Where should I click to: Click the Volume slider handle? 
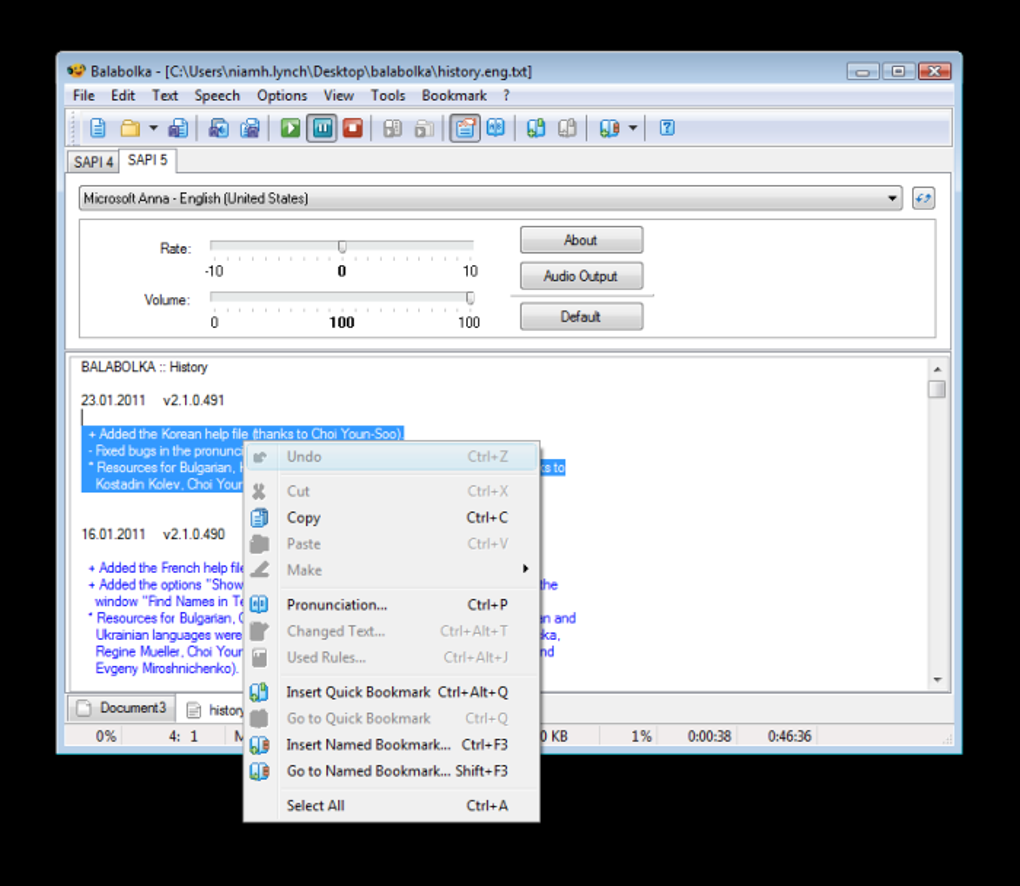470,298
